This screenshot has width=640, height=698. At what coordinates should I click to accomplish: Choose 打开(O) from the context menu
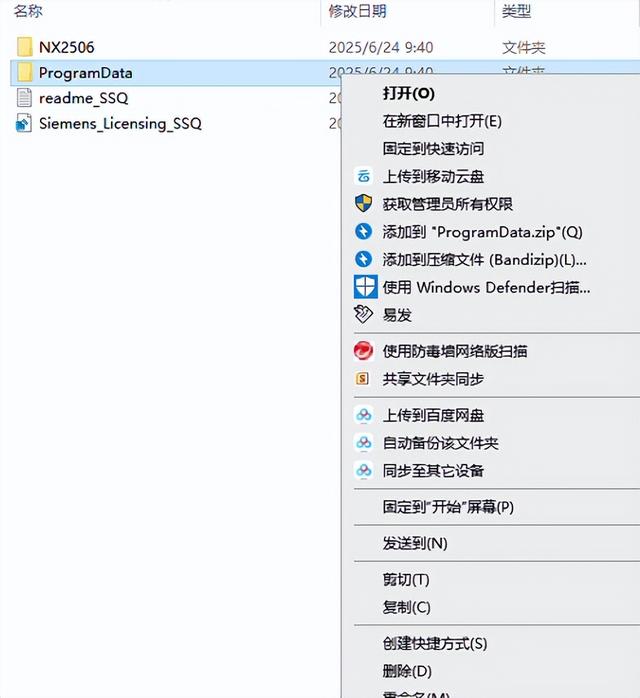coord(408,93)
